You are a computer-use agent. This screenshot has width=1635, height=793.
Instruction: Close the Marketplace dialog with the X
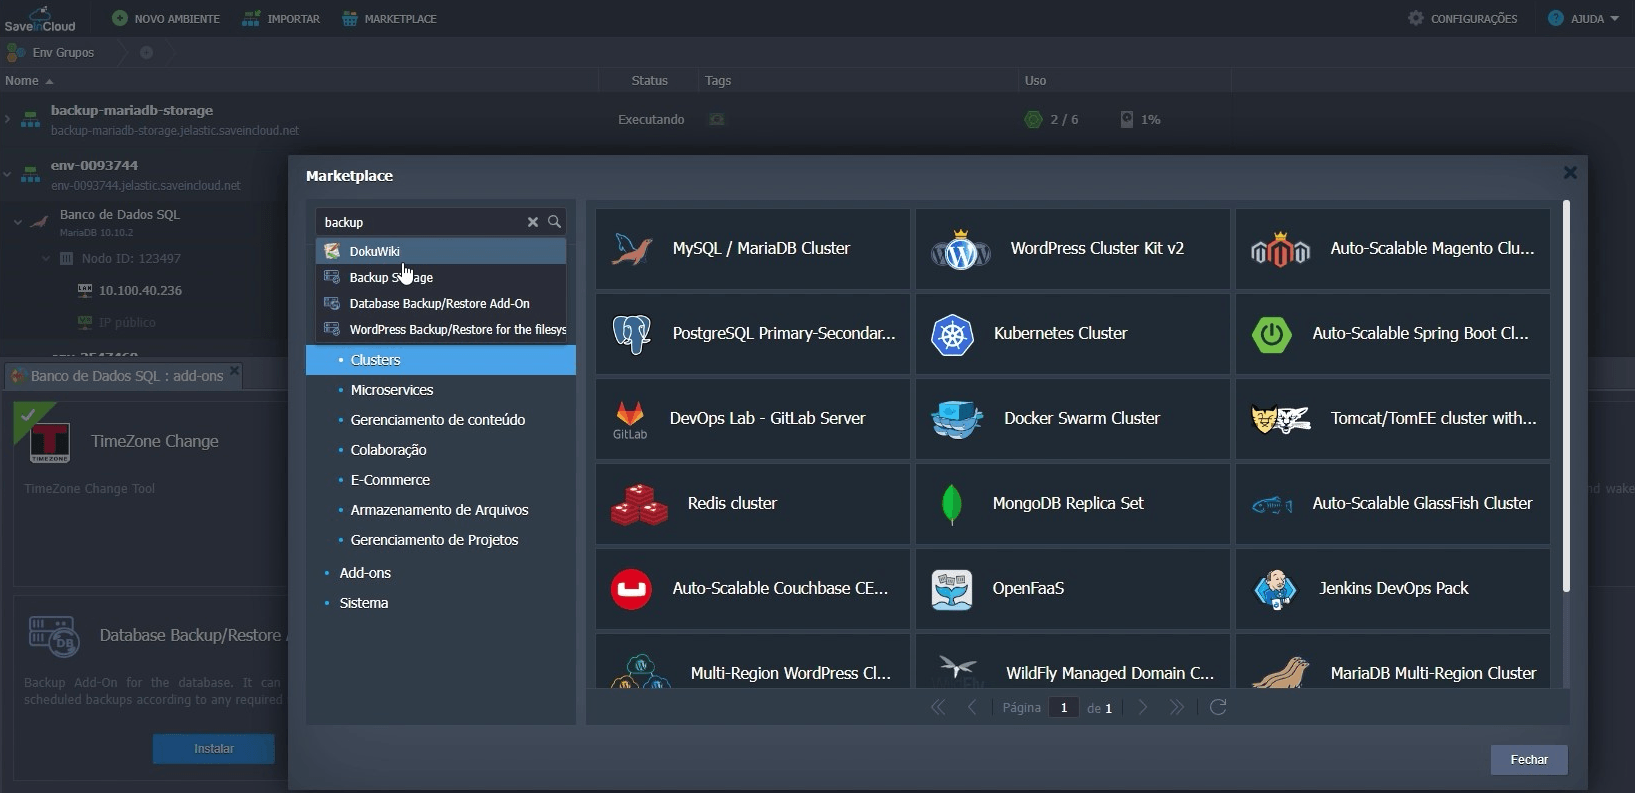click(1570, 173)
